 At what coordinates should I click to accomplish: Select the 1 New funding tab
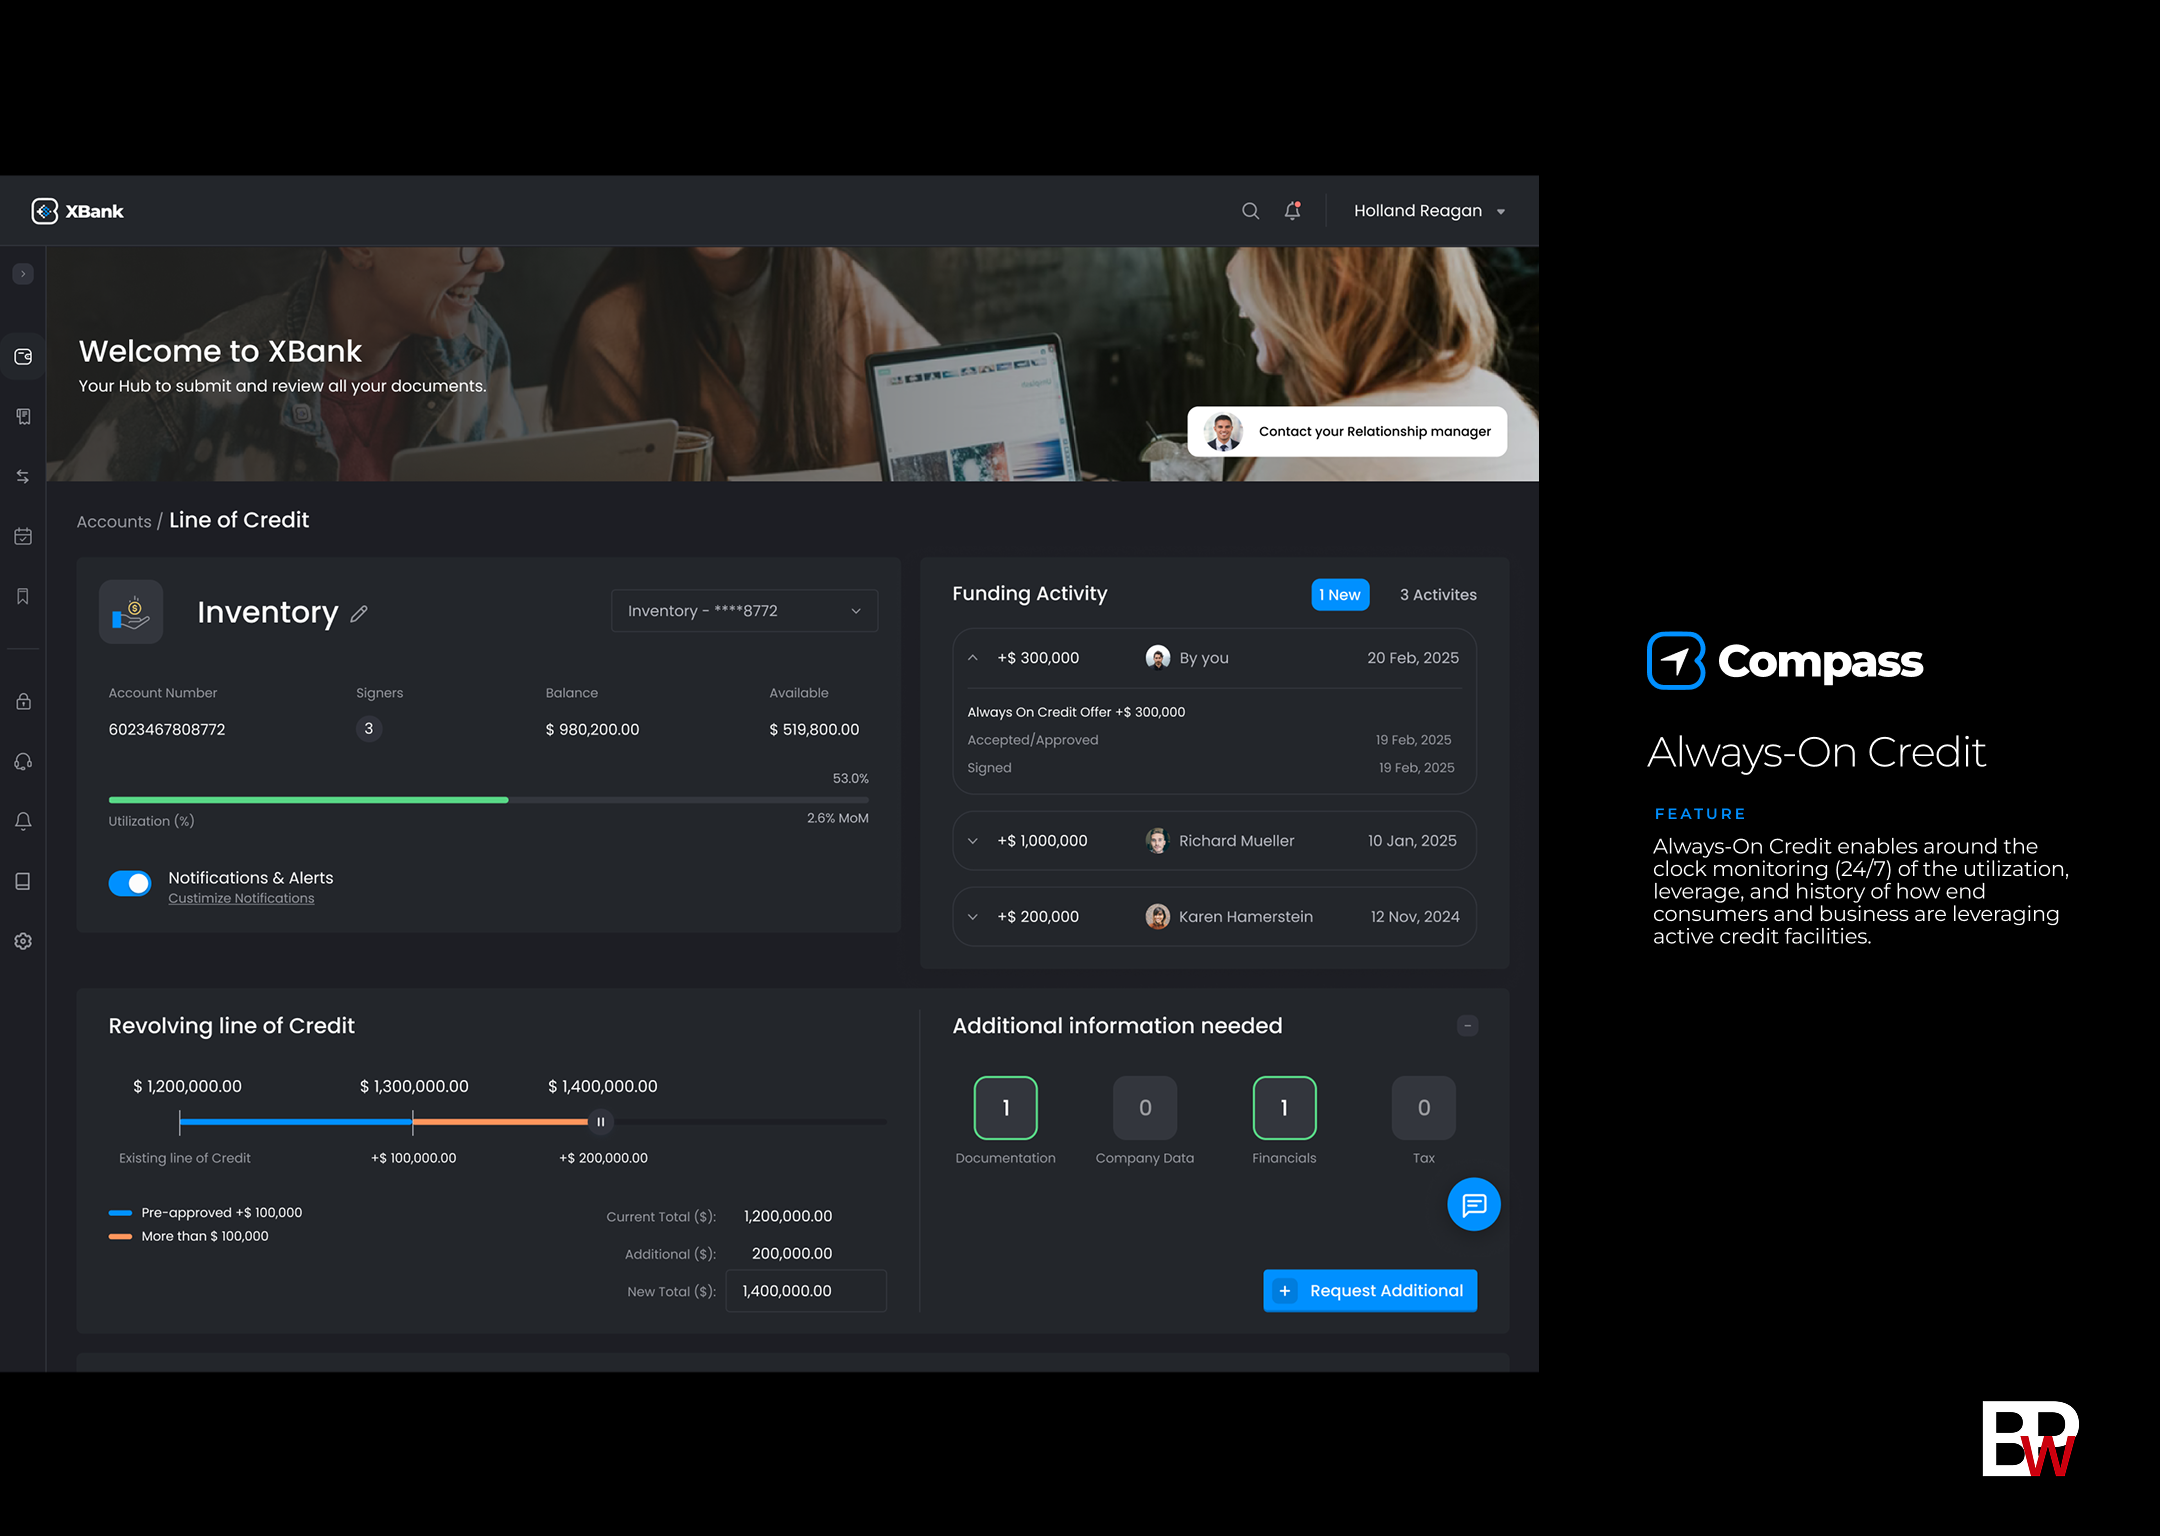(1339, 595)
